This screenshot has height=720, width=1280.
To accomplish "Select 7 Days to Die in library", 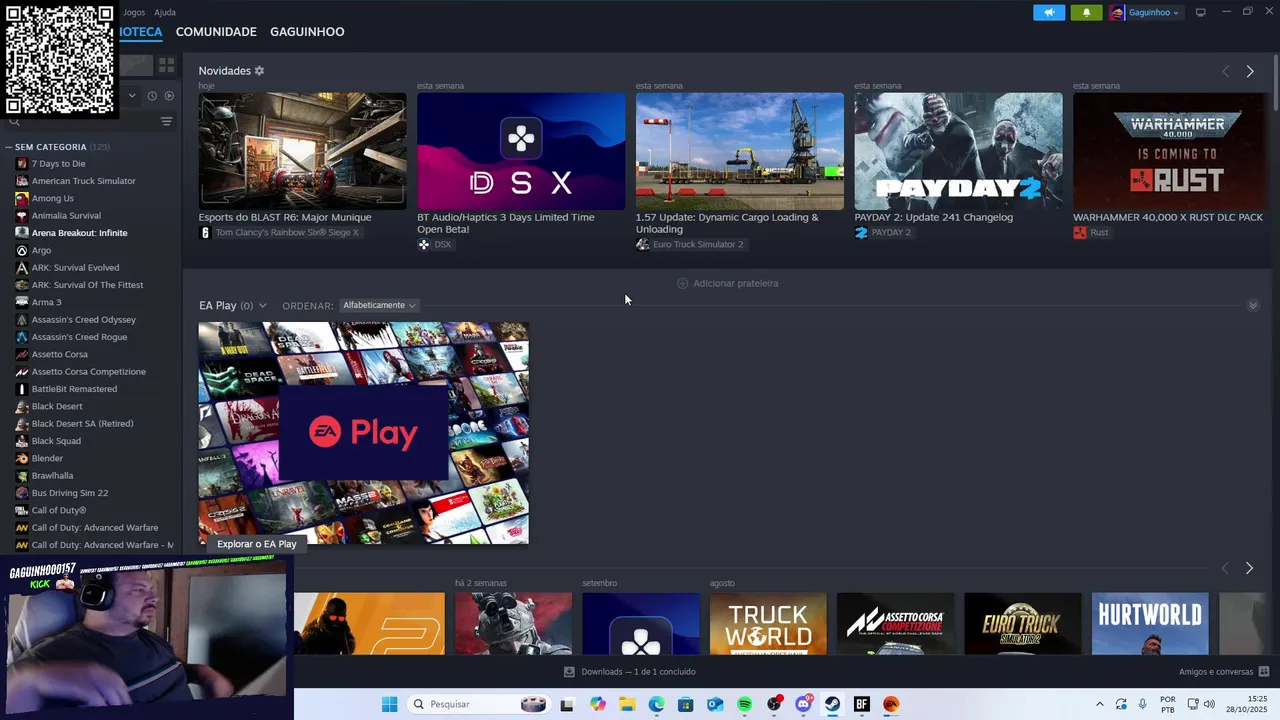I will (58, 164).
